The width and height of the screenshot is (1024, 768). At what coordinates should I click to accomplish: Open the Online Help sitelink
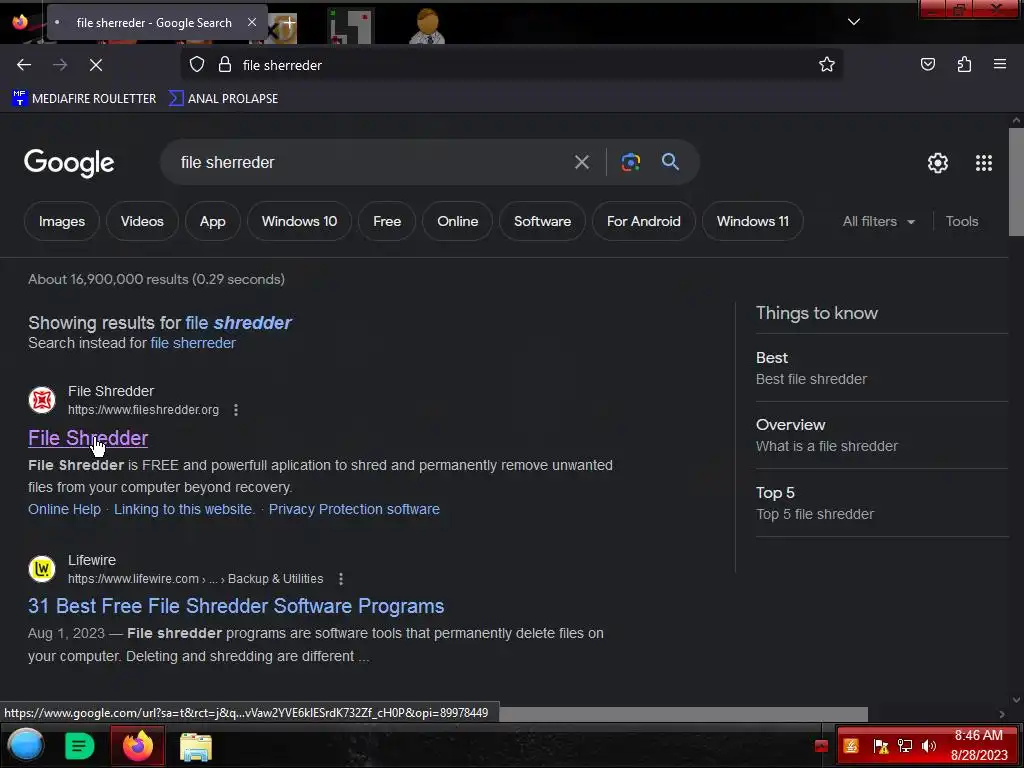click(64, 509)
